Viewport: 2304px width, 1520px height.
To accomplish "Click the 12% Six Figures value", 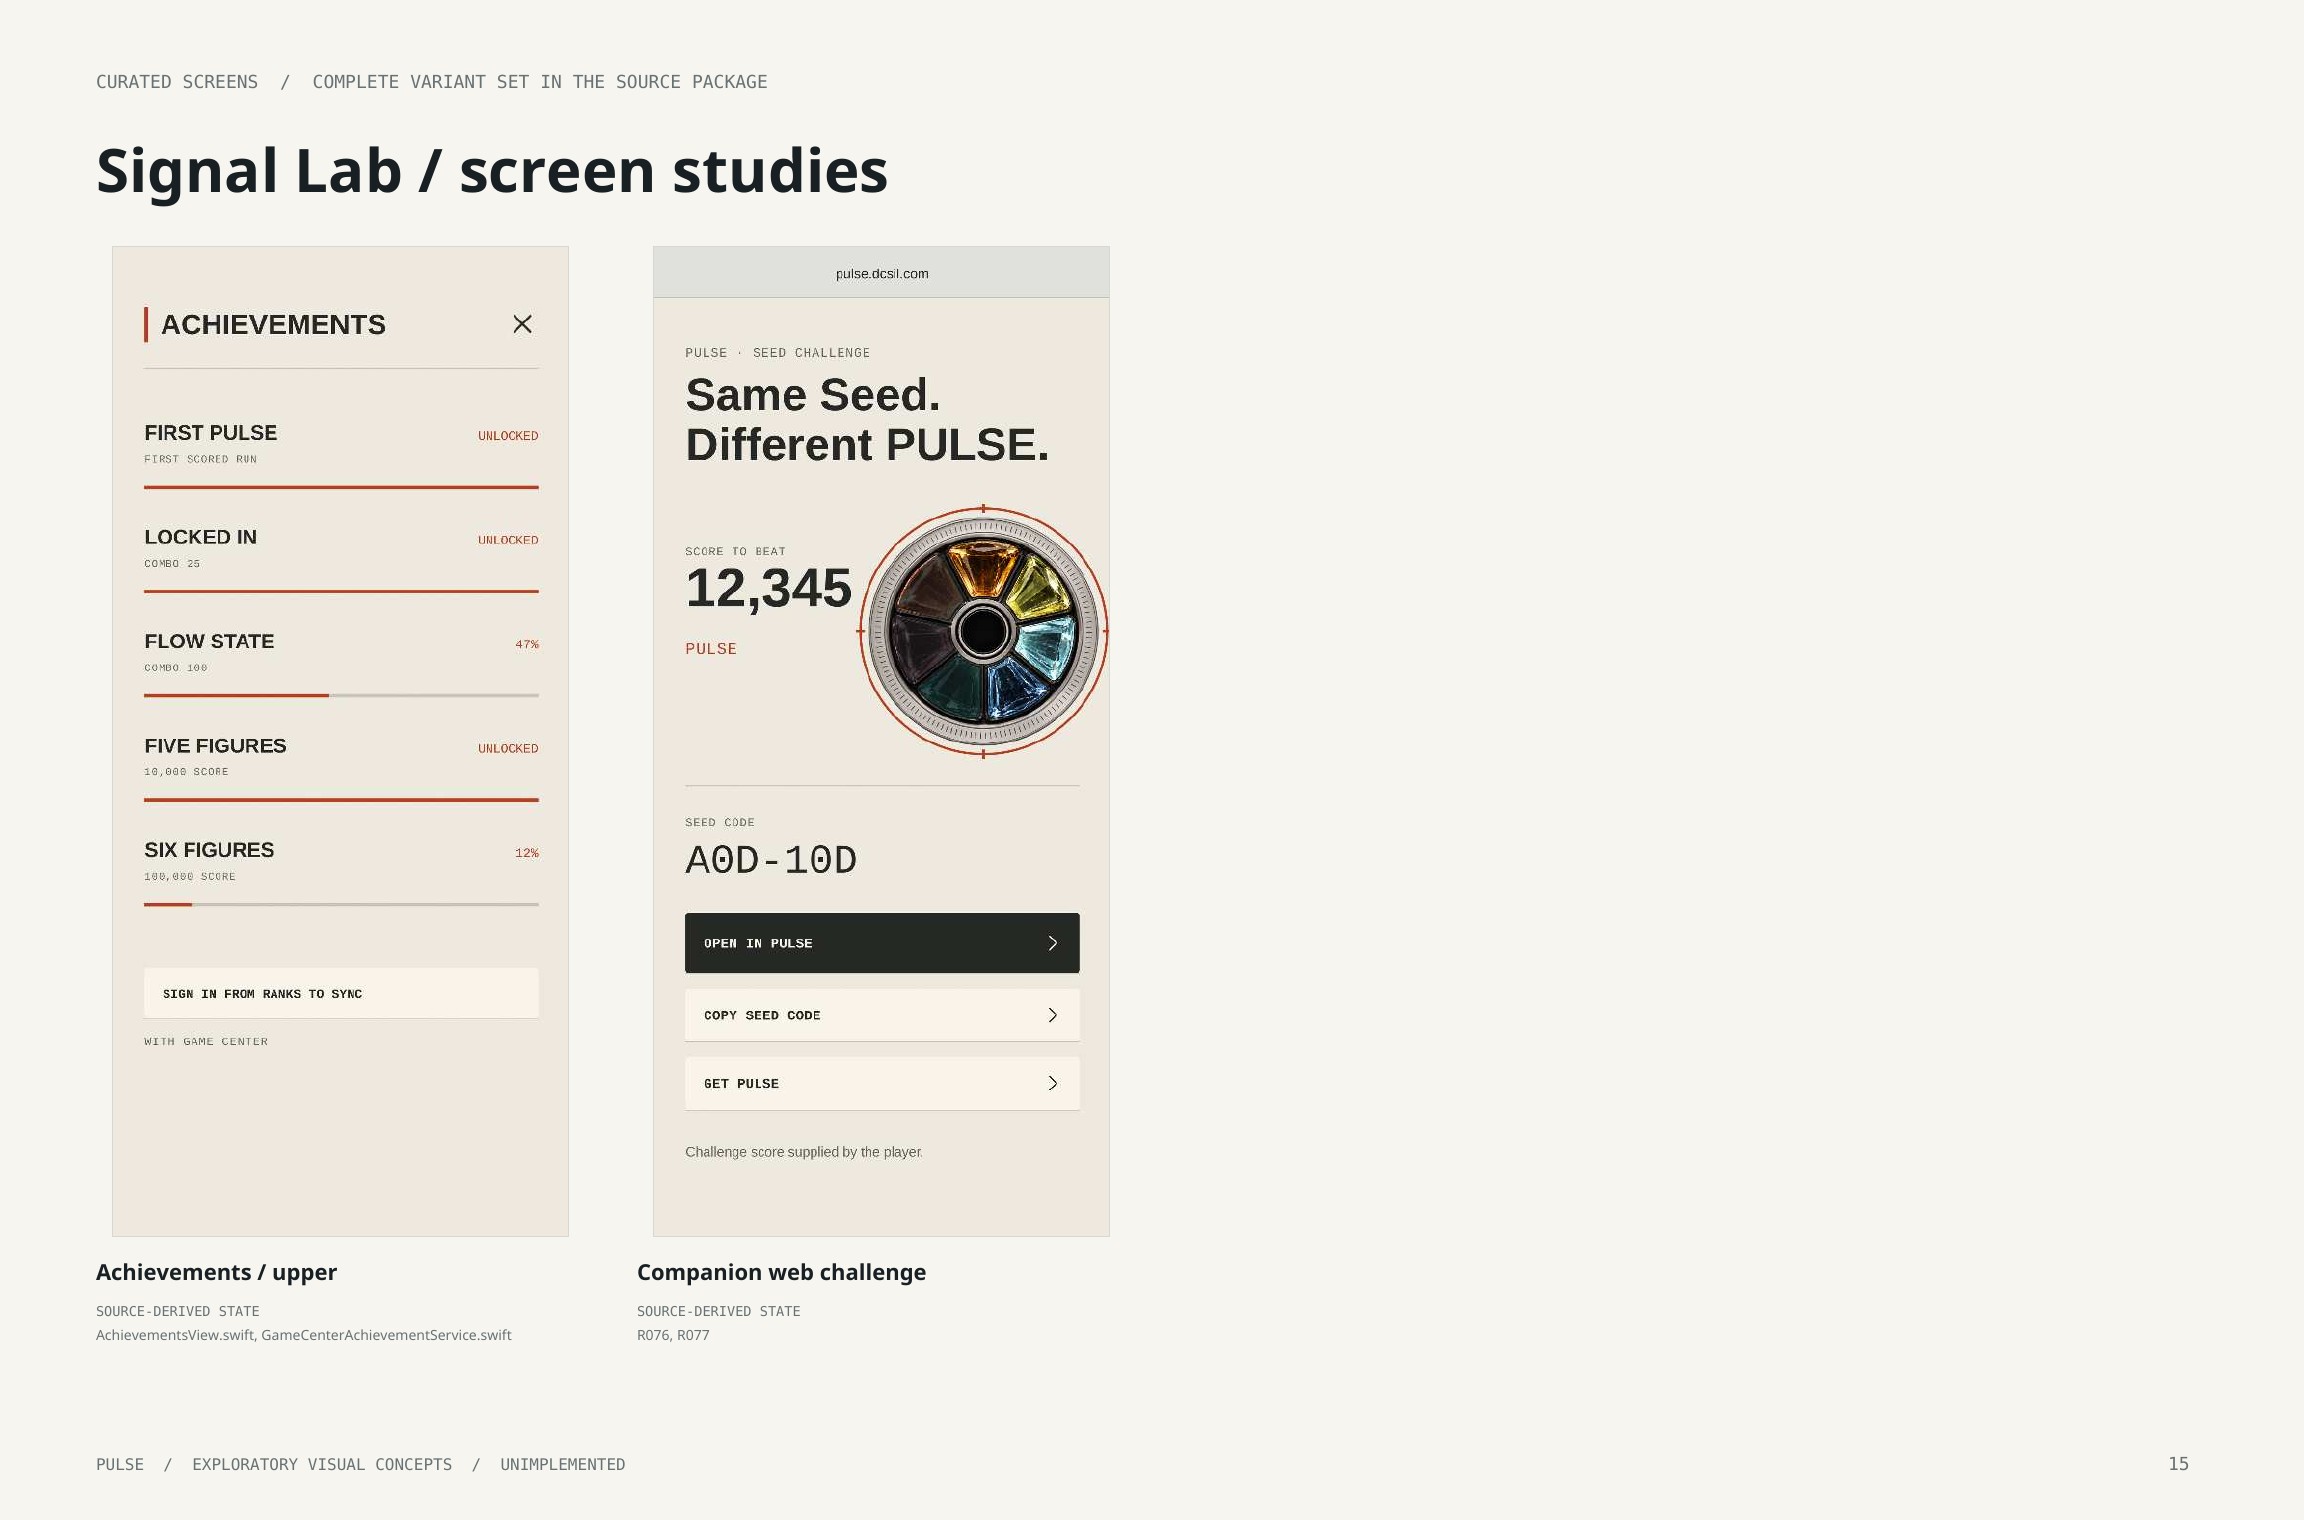I will [527, 853].
